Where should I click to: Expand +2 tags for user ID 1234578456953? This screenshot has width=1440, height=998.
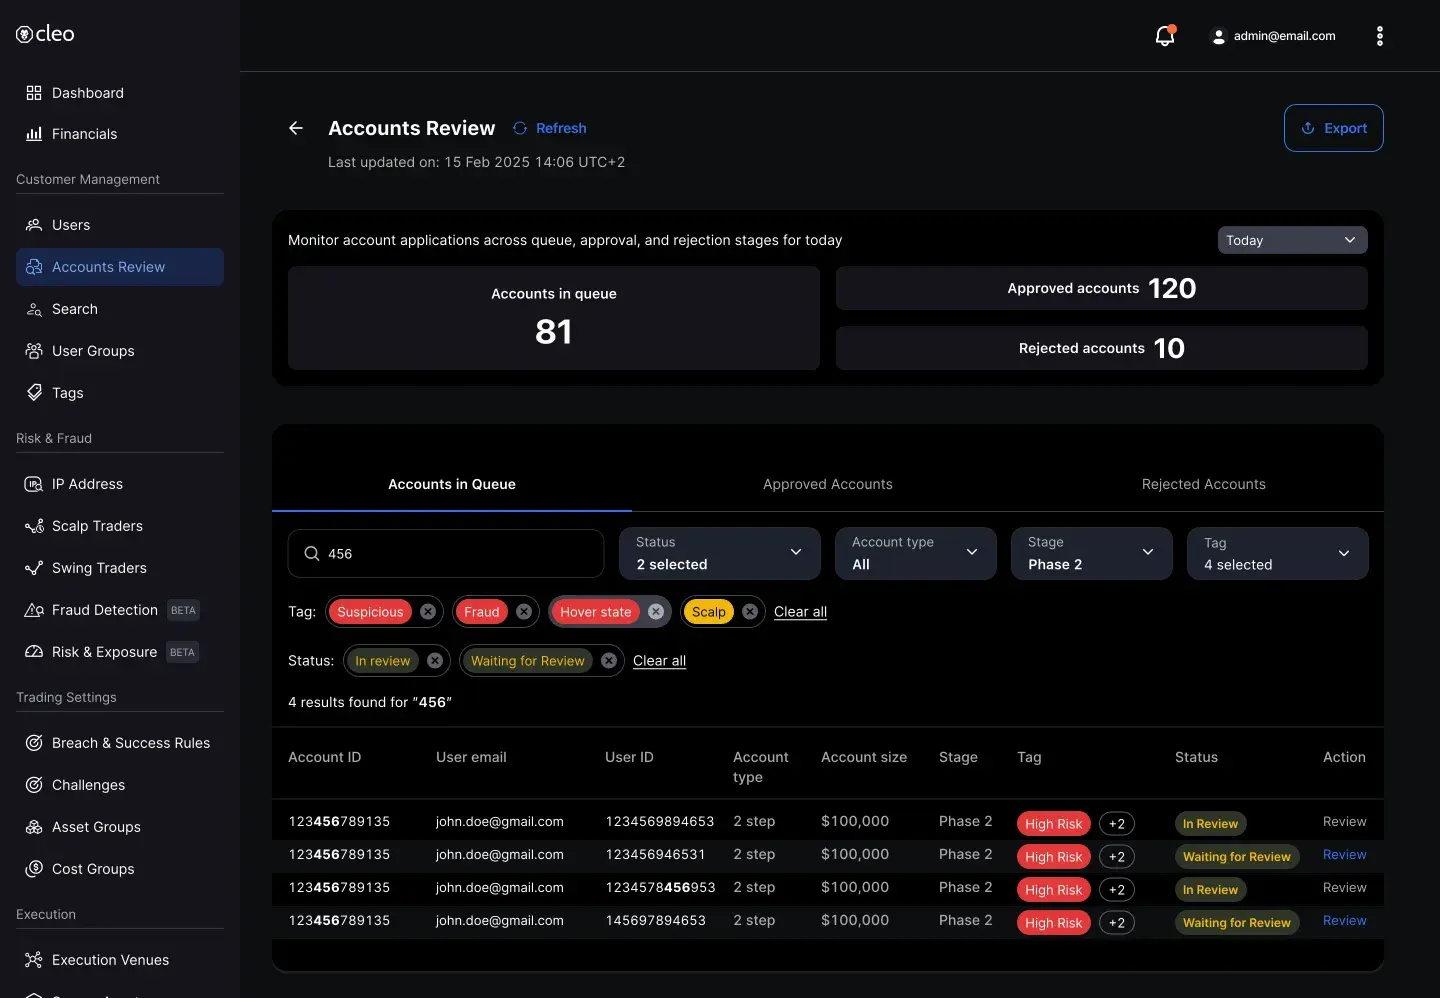coord(1117,890)
